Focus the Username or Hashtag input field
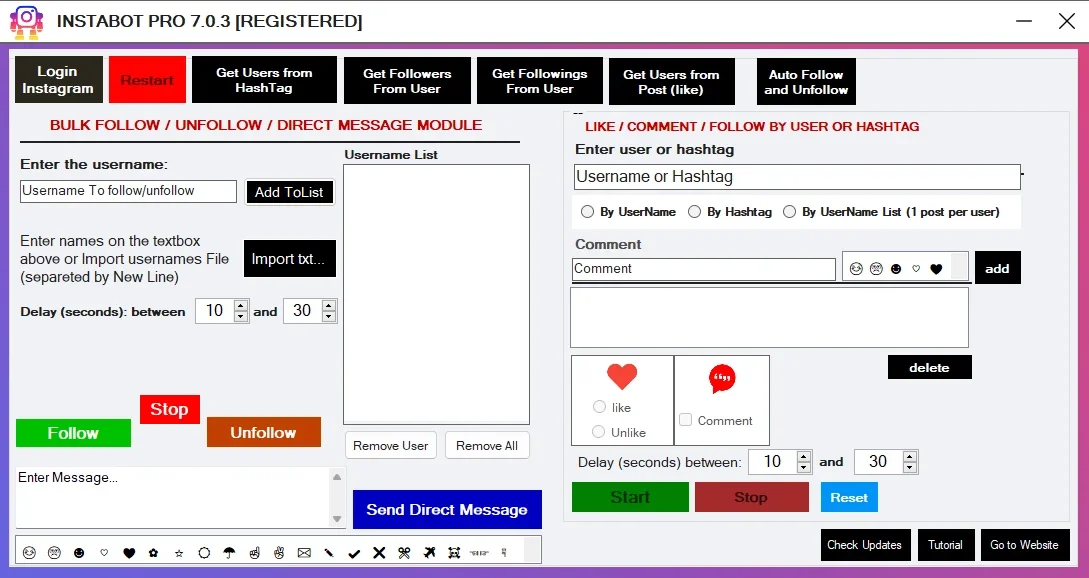The width and height of the screenshot is (1089, 578). coord(797,177)
